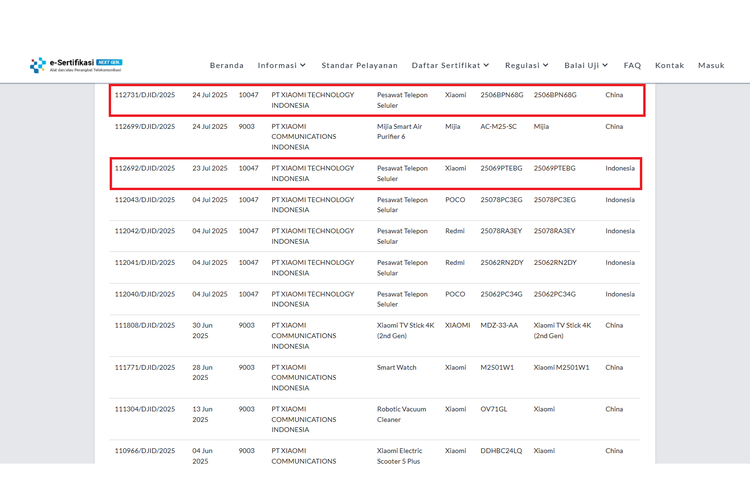The height and width of the screenshot is (500, 750).
Task: Click the 28 Jun 2025 date cell
Action: click(x=202, y=372)
